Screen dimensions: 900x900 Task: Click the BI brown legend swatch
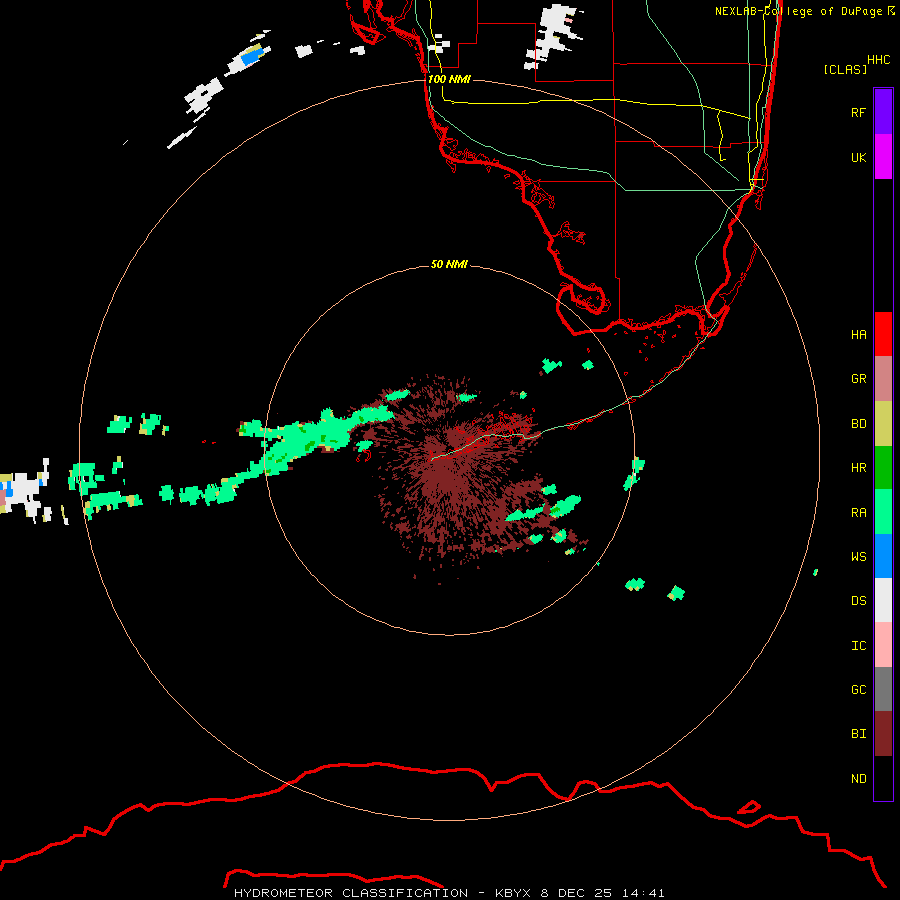(x=883, y=734)
